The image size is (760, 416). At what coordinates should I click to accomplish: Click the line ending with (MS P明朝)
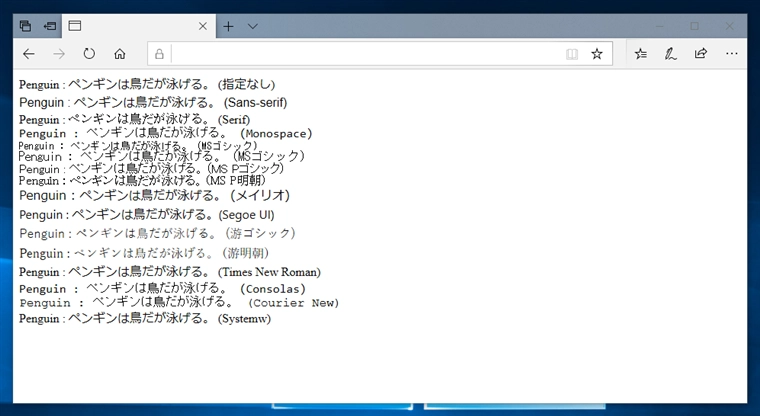(x=142, y=180)
